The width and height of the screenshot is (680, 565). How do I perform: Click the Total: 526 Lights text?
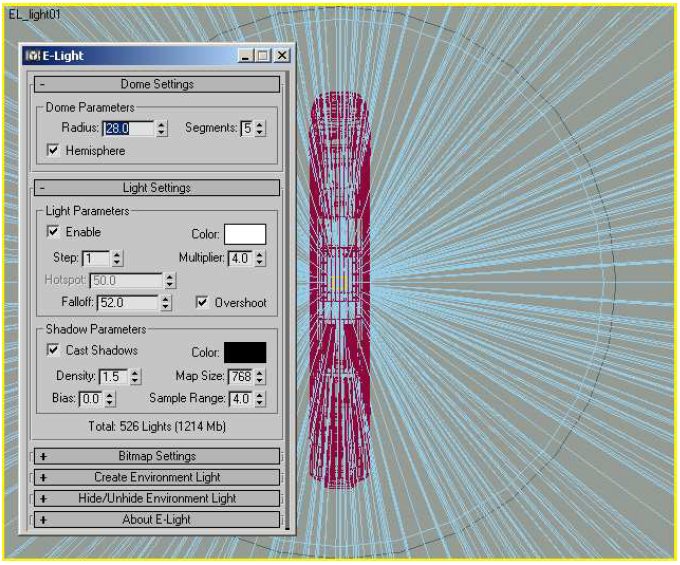[x=157, y=427]
